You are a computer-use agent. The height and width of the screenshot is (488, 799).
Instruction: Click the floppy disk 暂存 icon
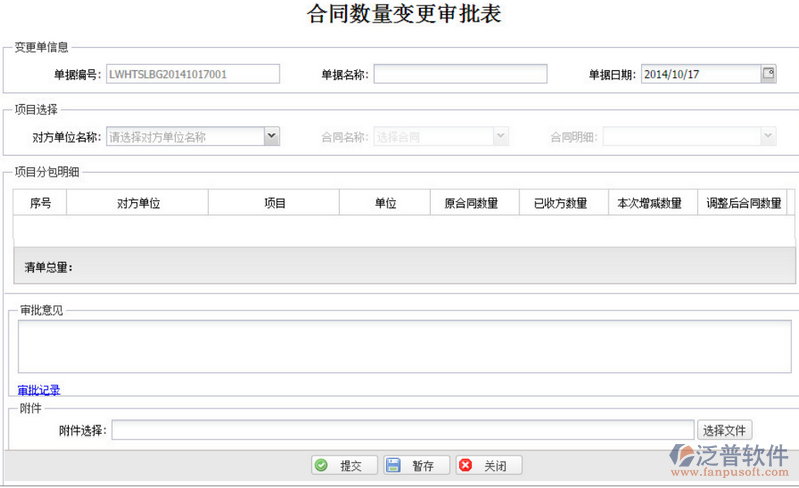pos(393,465)
